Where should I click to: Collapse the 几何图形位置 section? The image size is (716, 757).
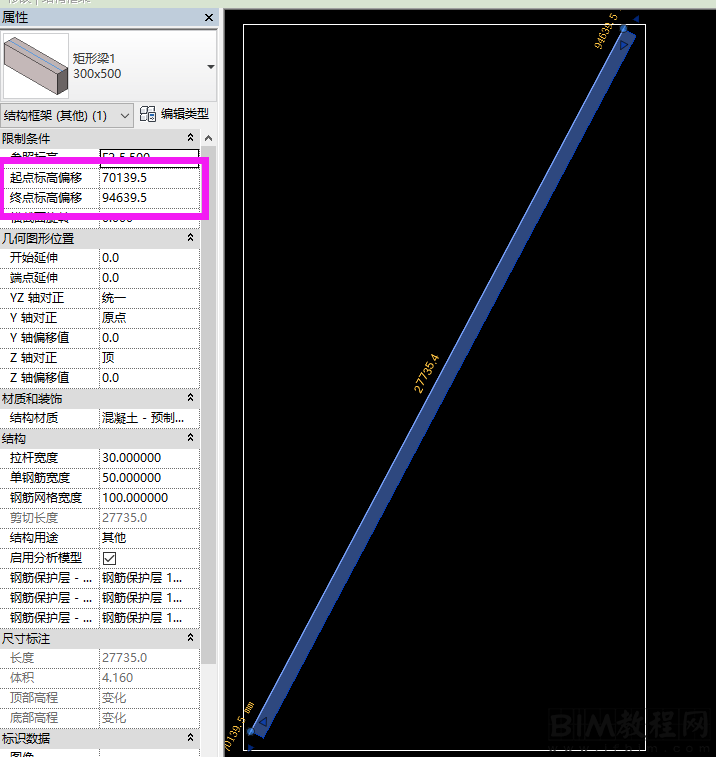[190, 238]
